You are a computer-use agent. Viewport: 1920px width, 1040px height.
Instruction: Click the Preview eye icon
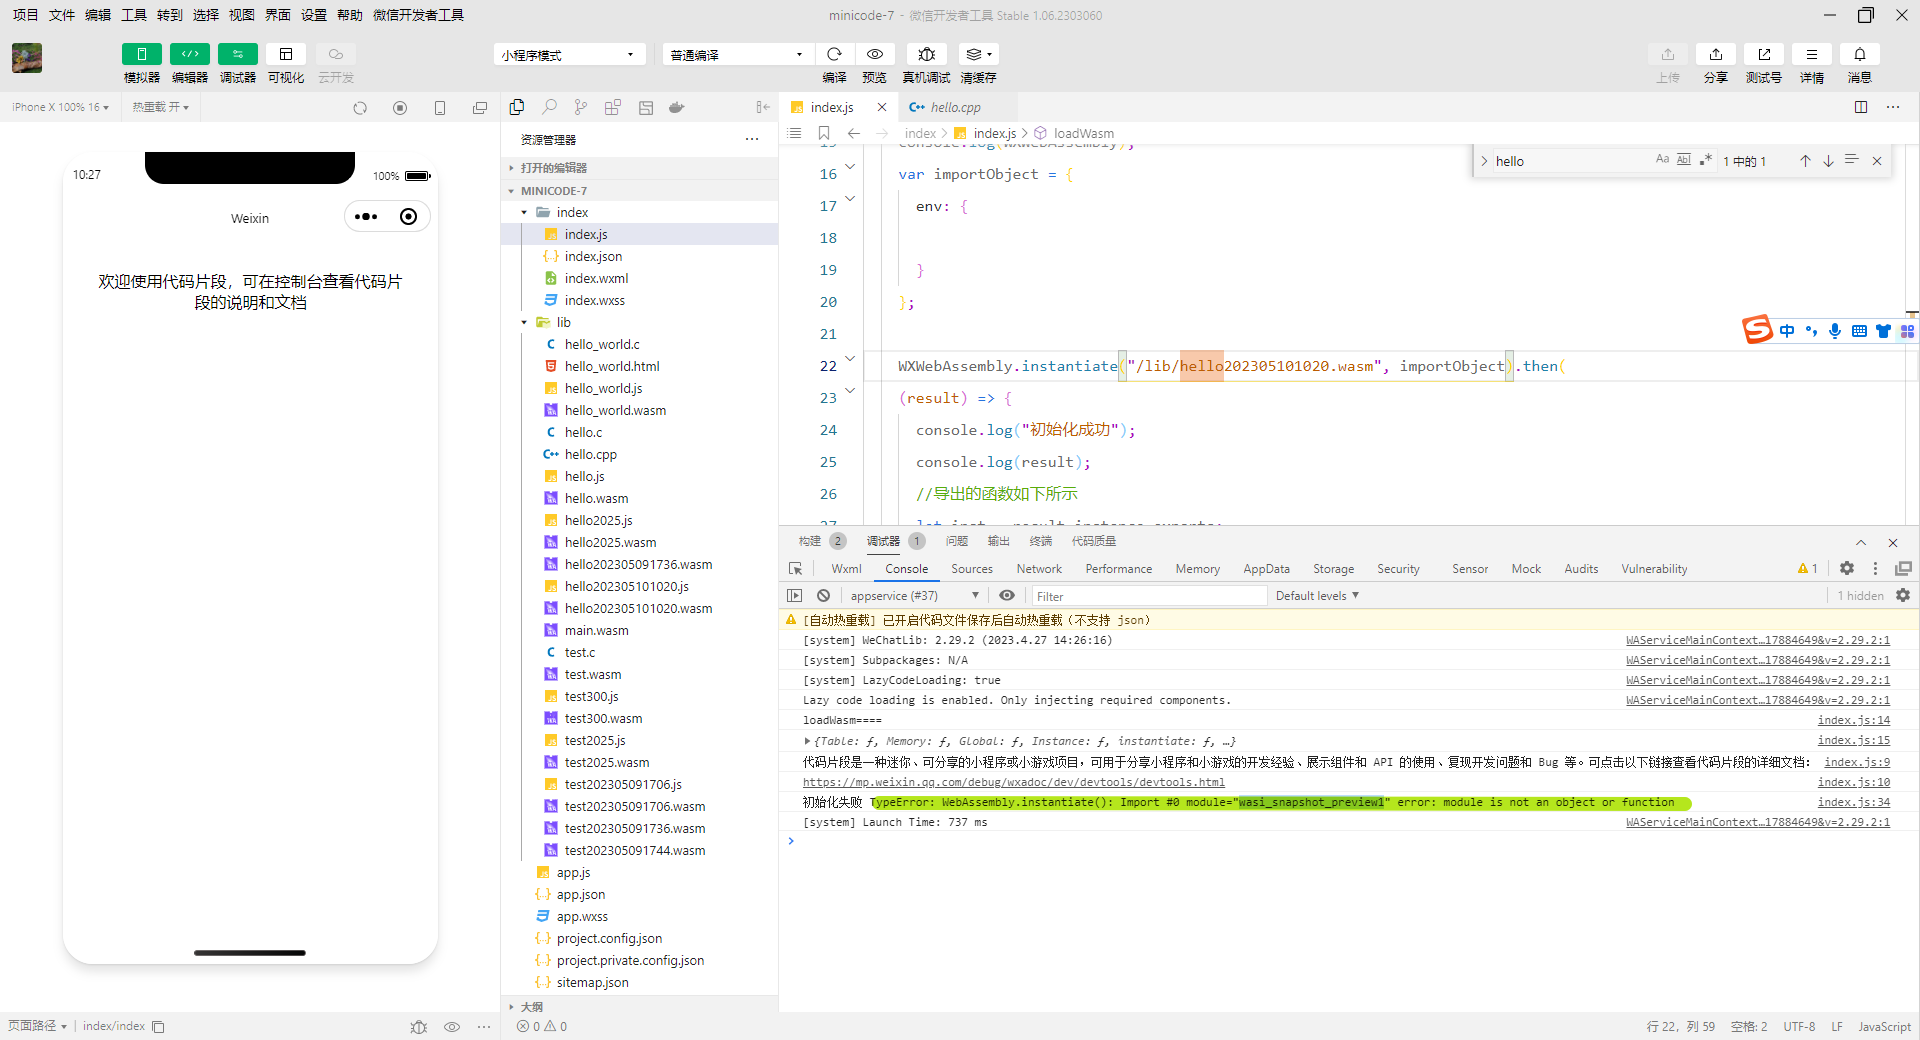point(875,54)
